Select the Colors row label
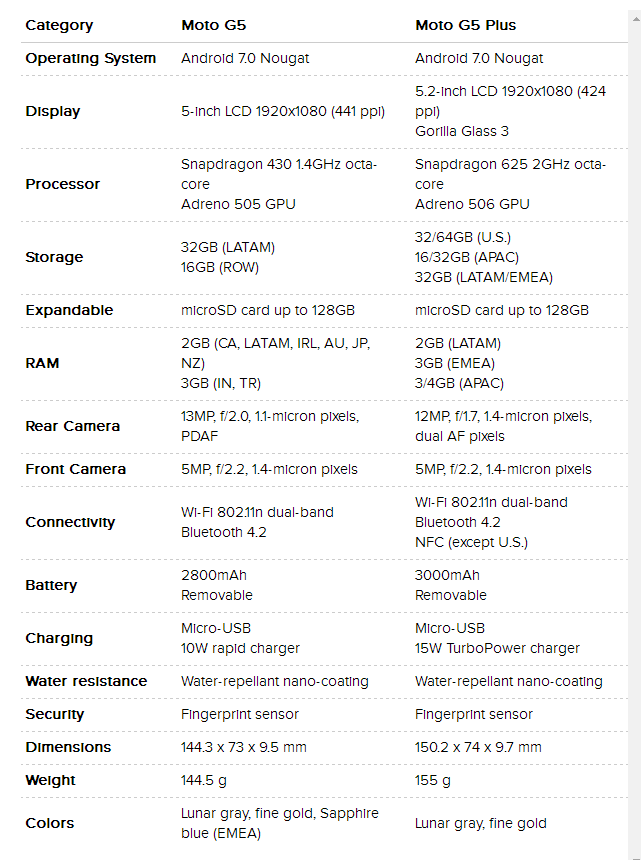Screen dimensions: 641x860 [50, 823]
